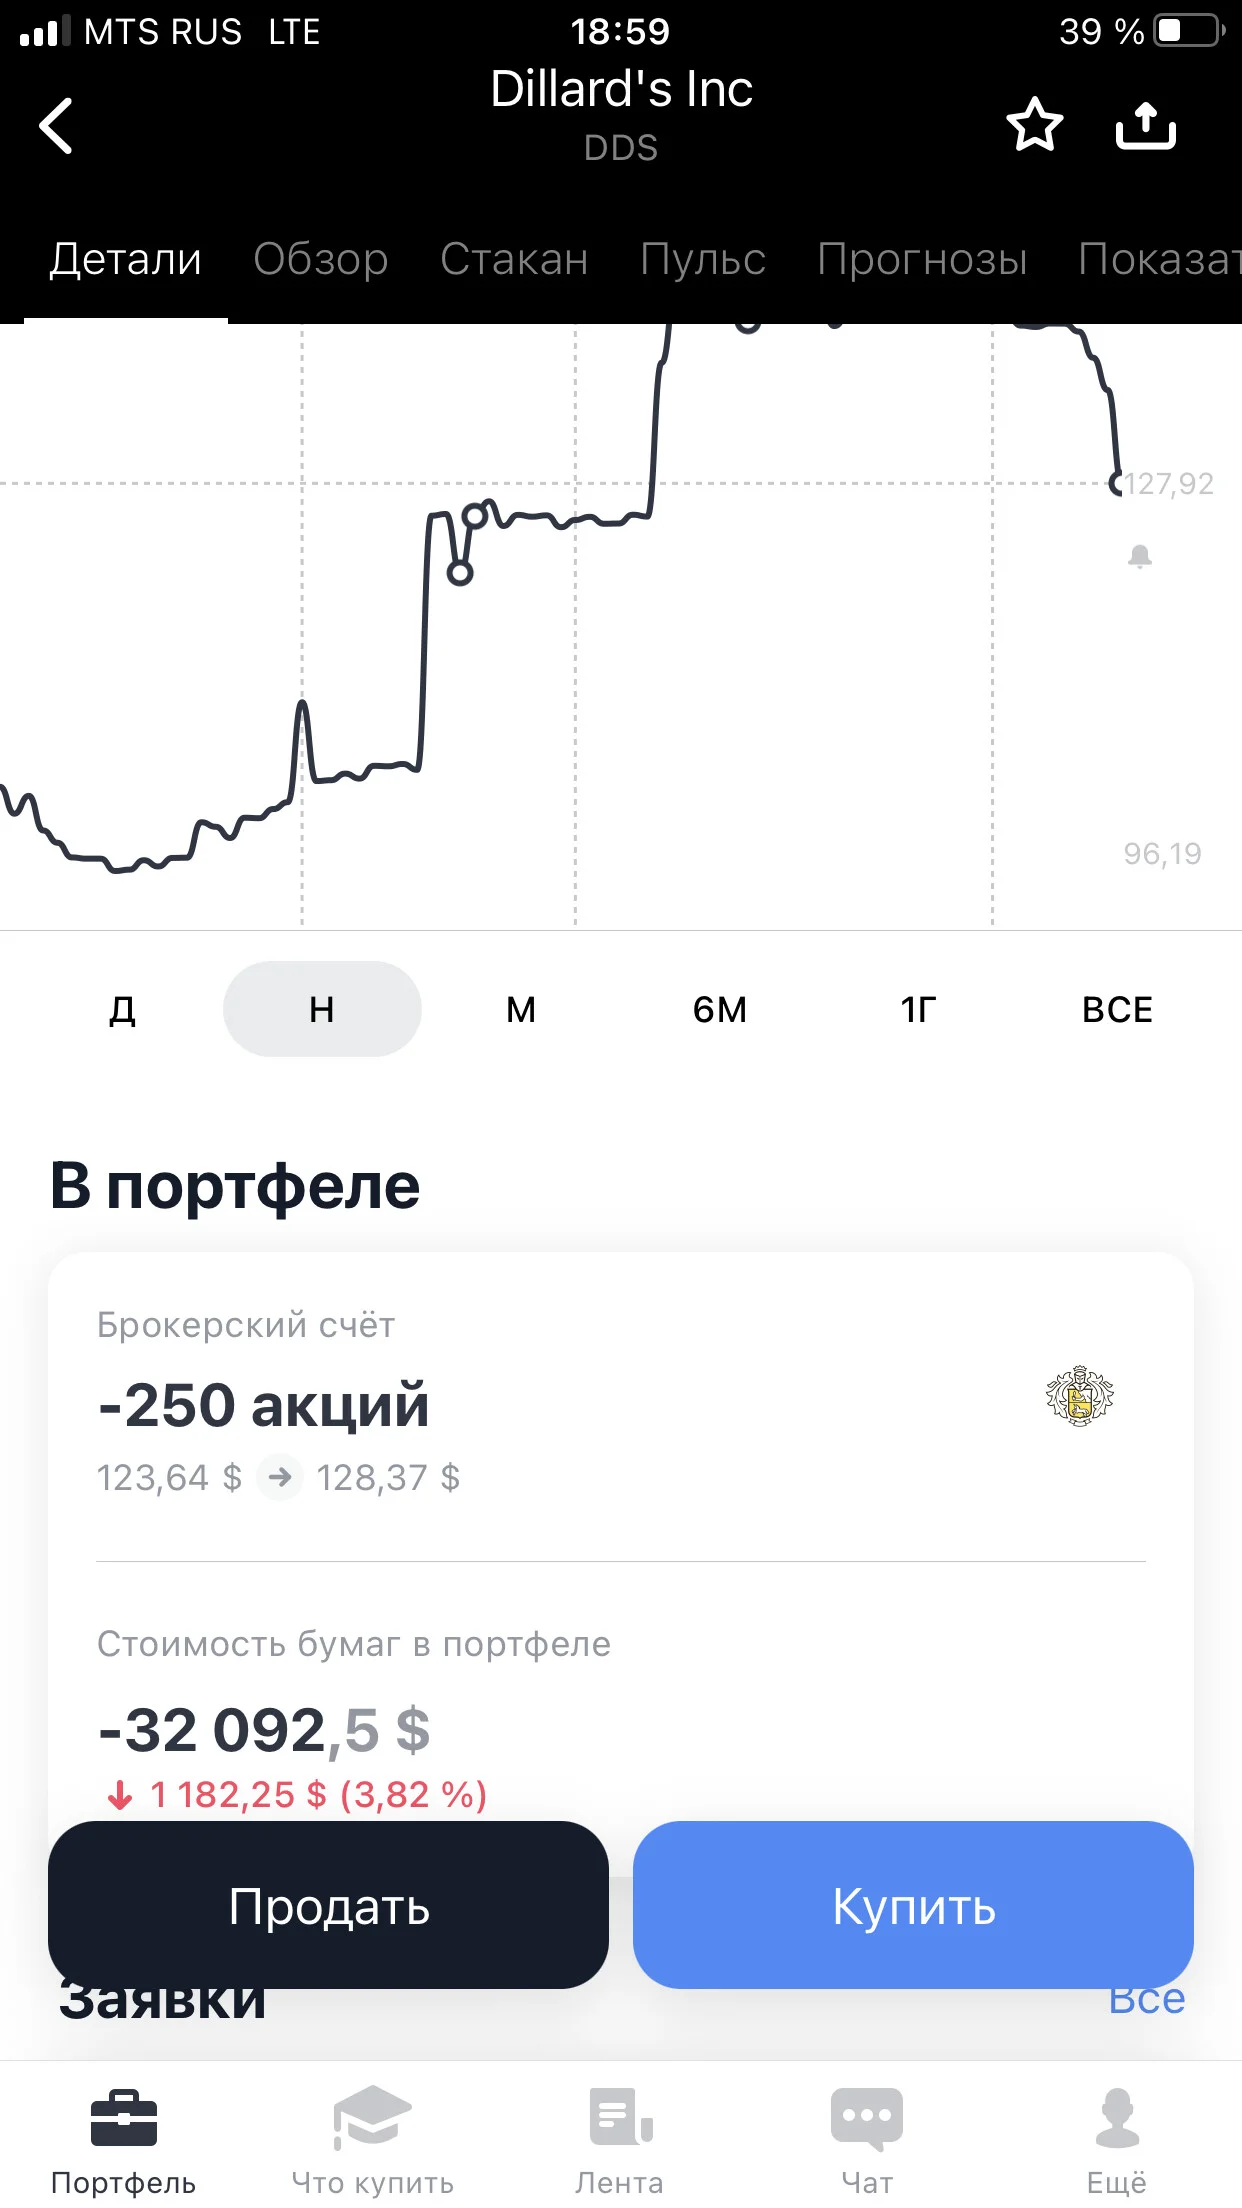This screenshot has height=2208, width=1242.
Task: Tap the Продать sell button
Action: [328, 1905]
